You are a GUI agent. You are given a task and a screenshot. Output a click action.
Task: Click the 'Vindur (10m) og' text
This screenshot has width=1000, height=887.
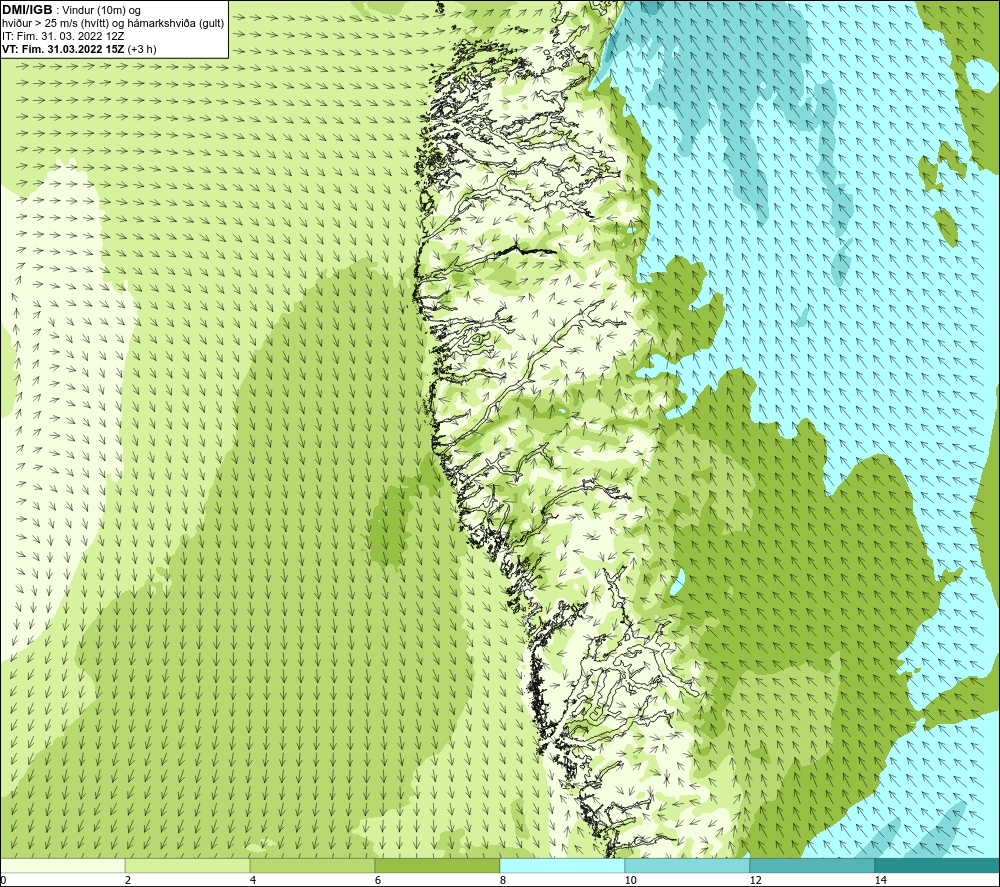pos(102,10)
